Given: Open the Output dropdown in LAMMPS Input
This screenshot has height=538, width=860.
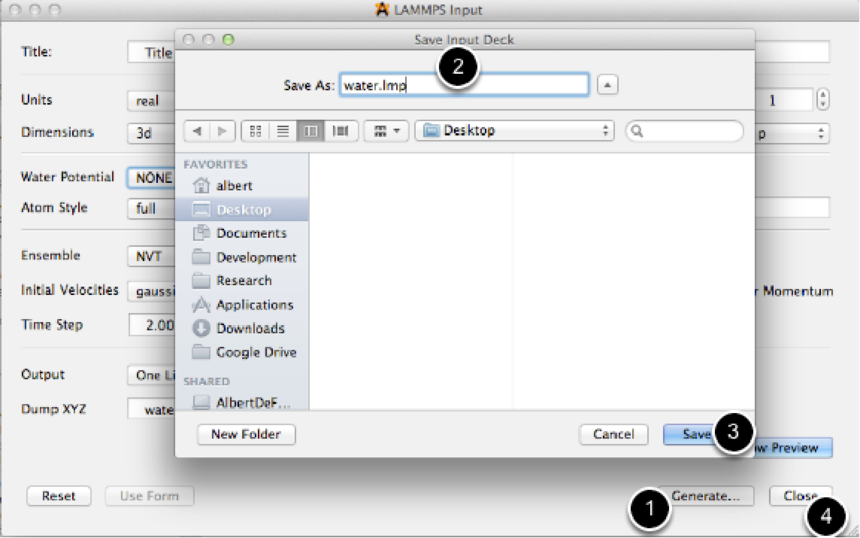Looking at the screenshot, I should [x=151, y=375].
